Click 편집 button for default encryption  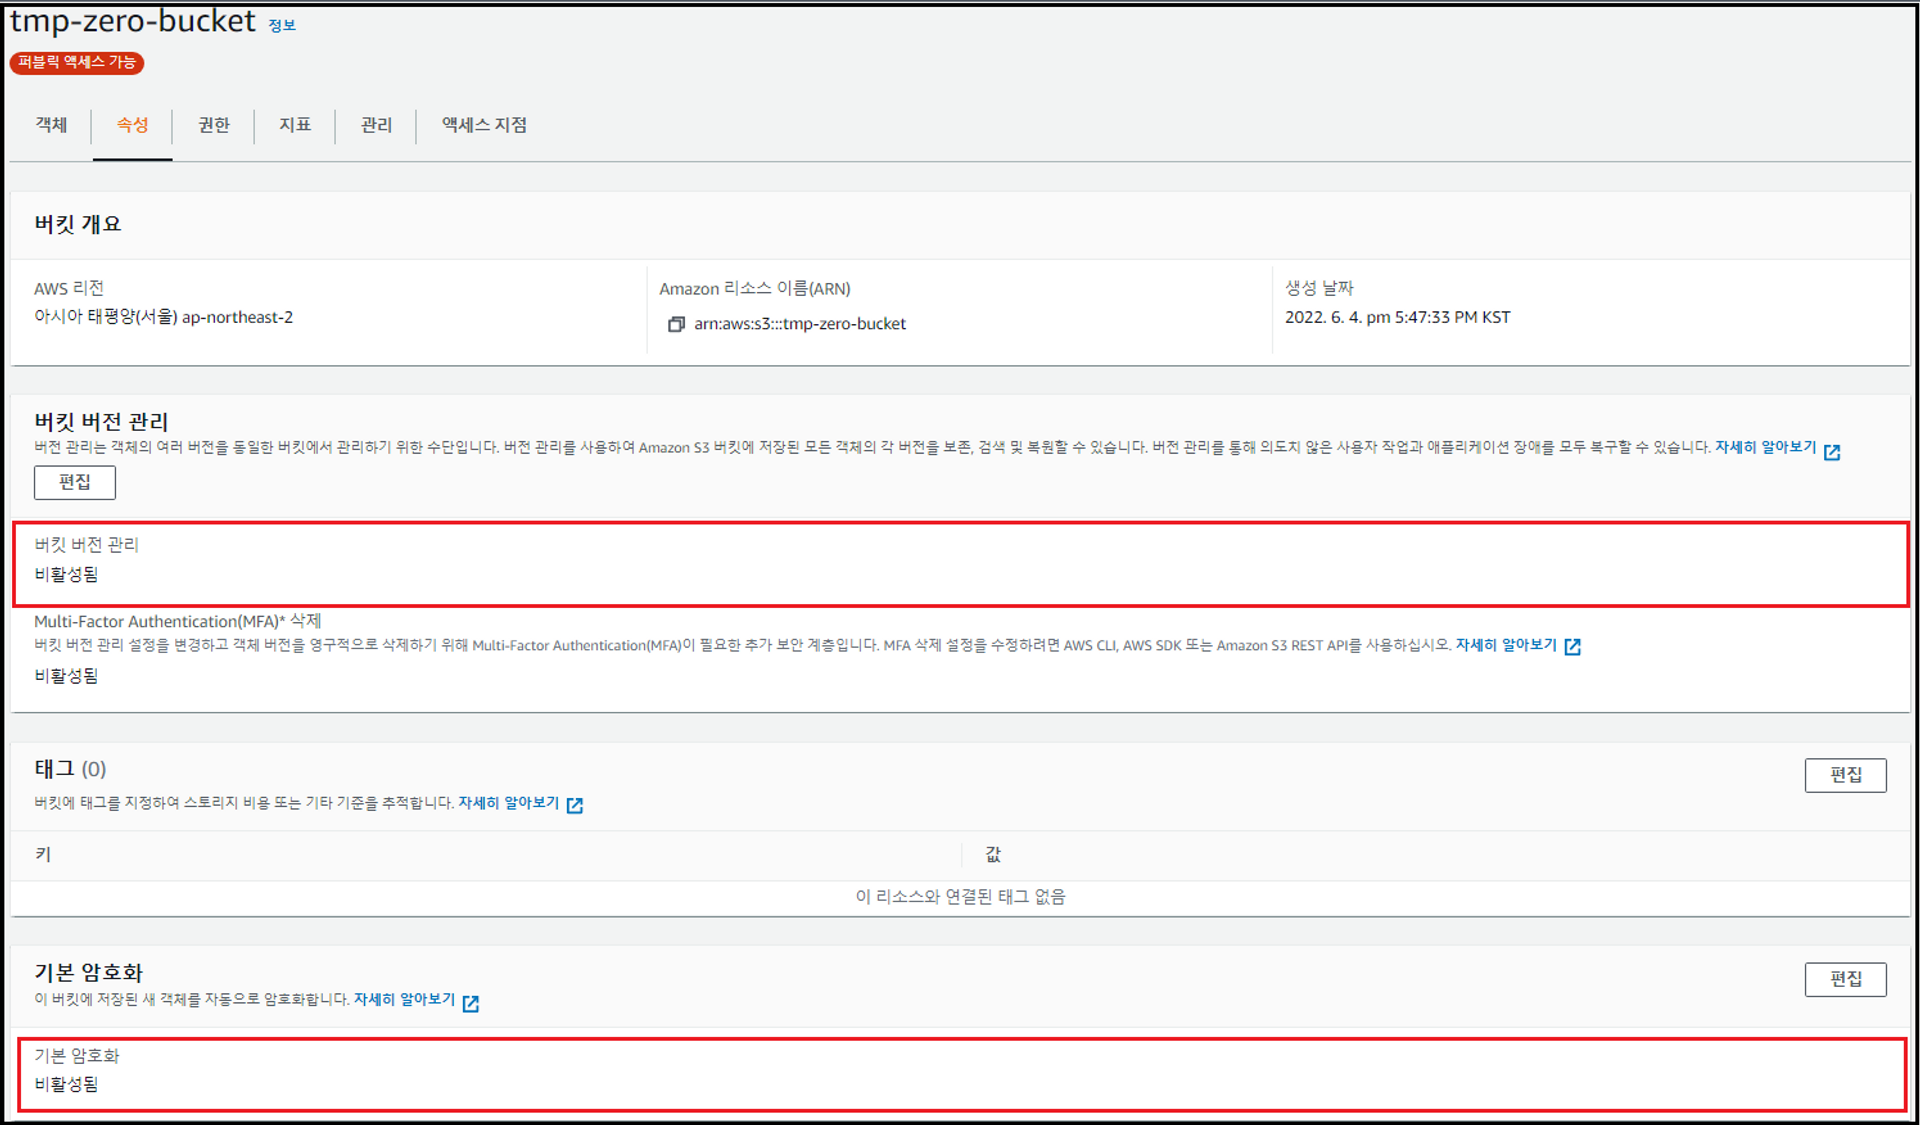(1845, 979)
